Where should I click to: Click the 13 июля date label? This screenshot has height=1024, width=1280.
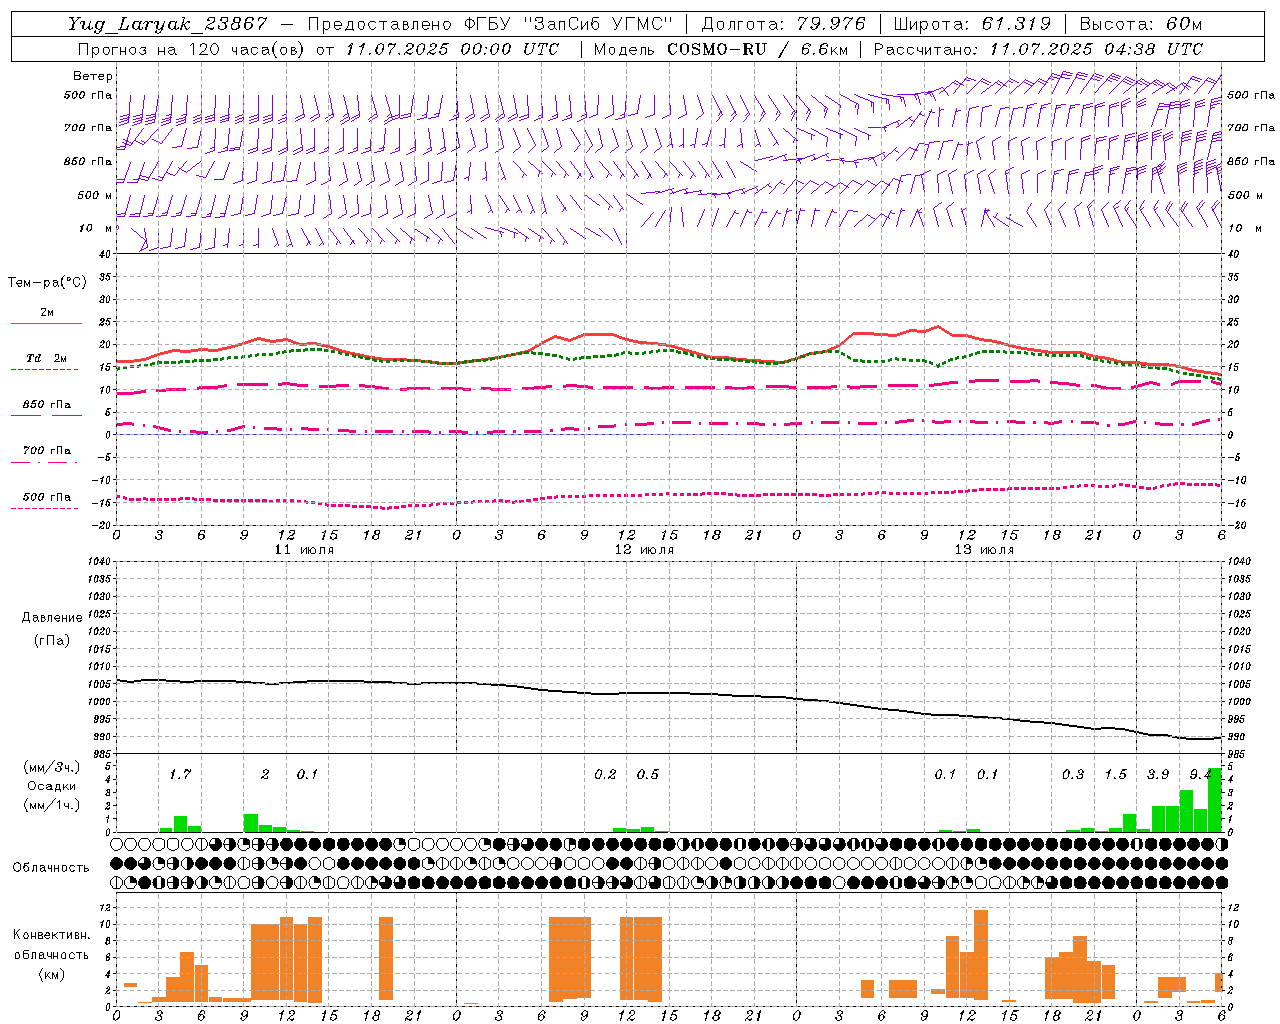click(x=984, y=550)
